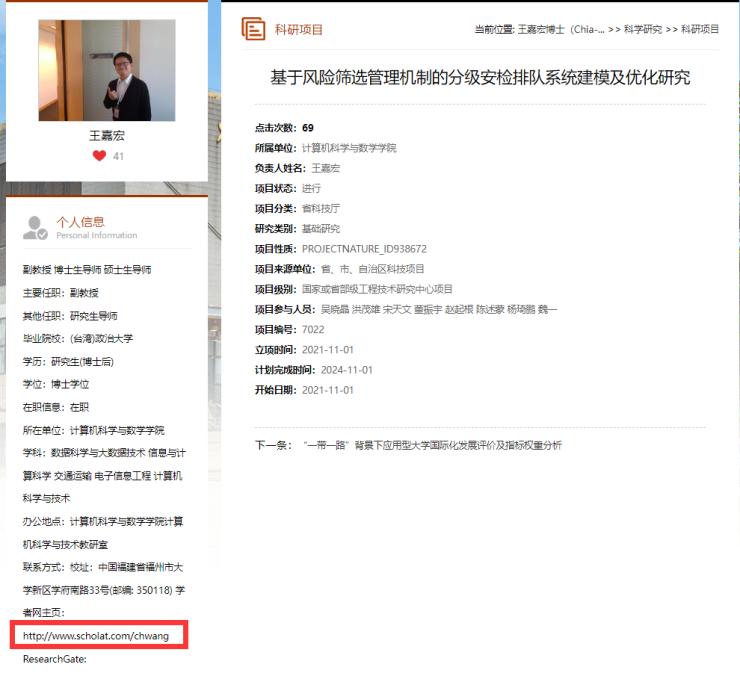Click the name 王嘉宏 below the photo

click(x=106, y=135)
